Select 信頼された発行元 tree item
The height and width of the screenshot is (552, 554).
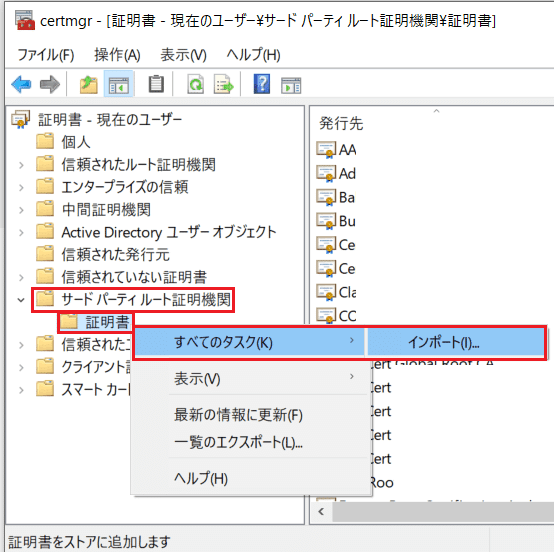[x=115, y=254]
